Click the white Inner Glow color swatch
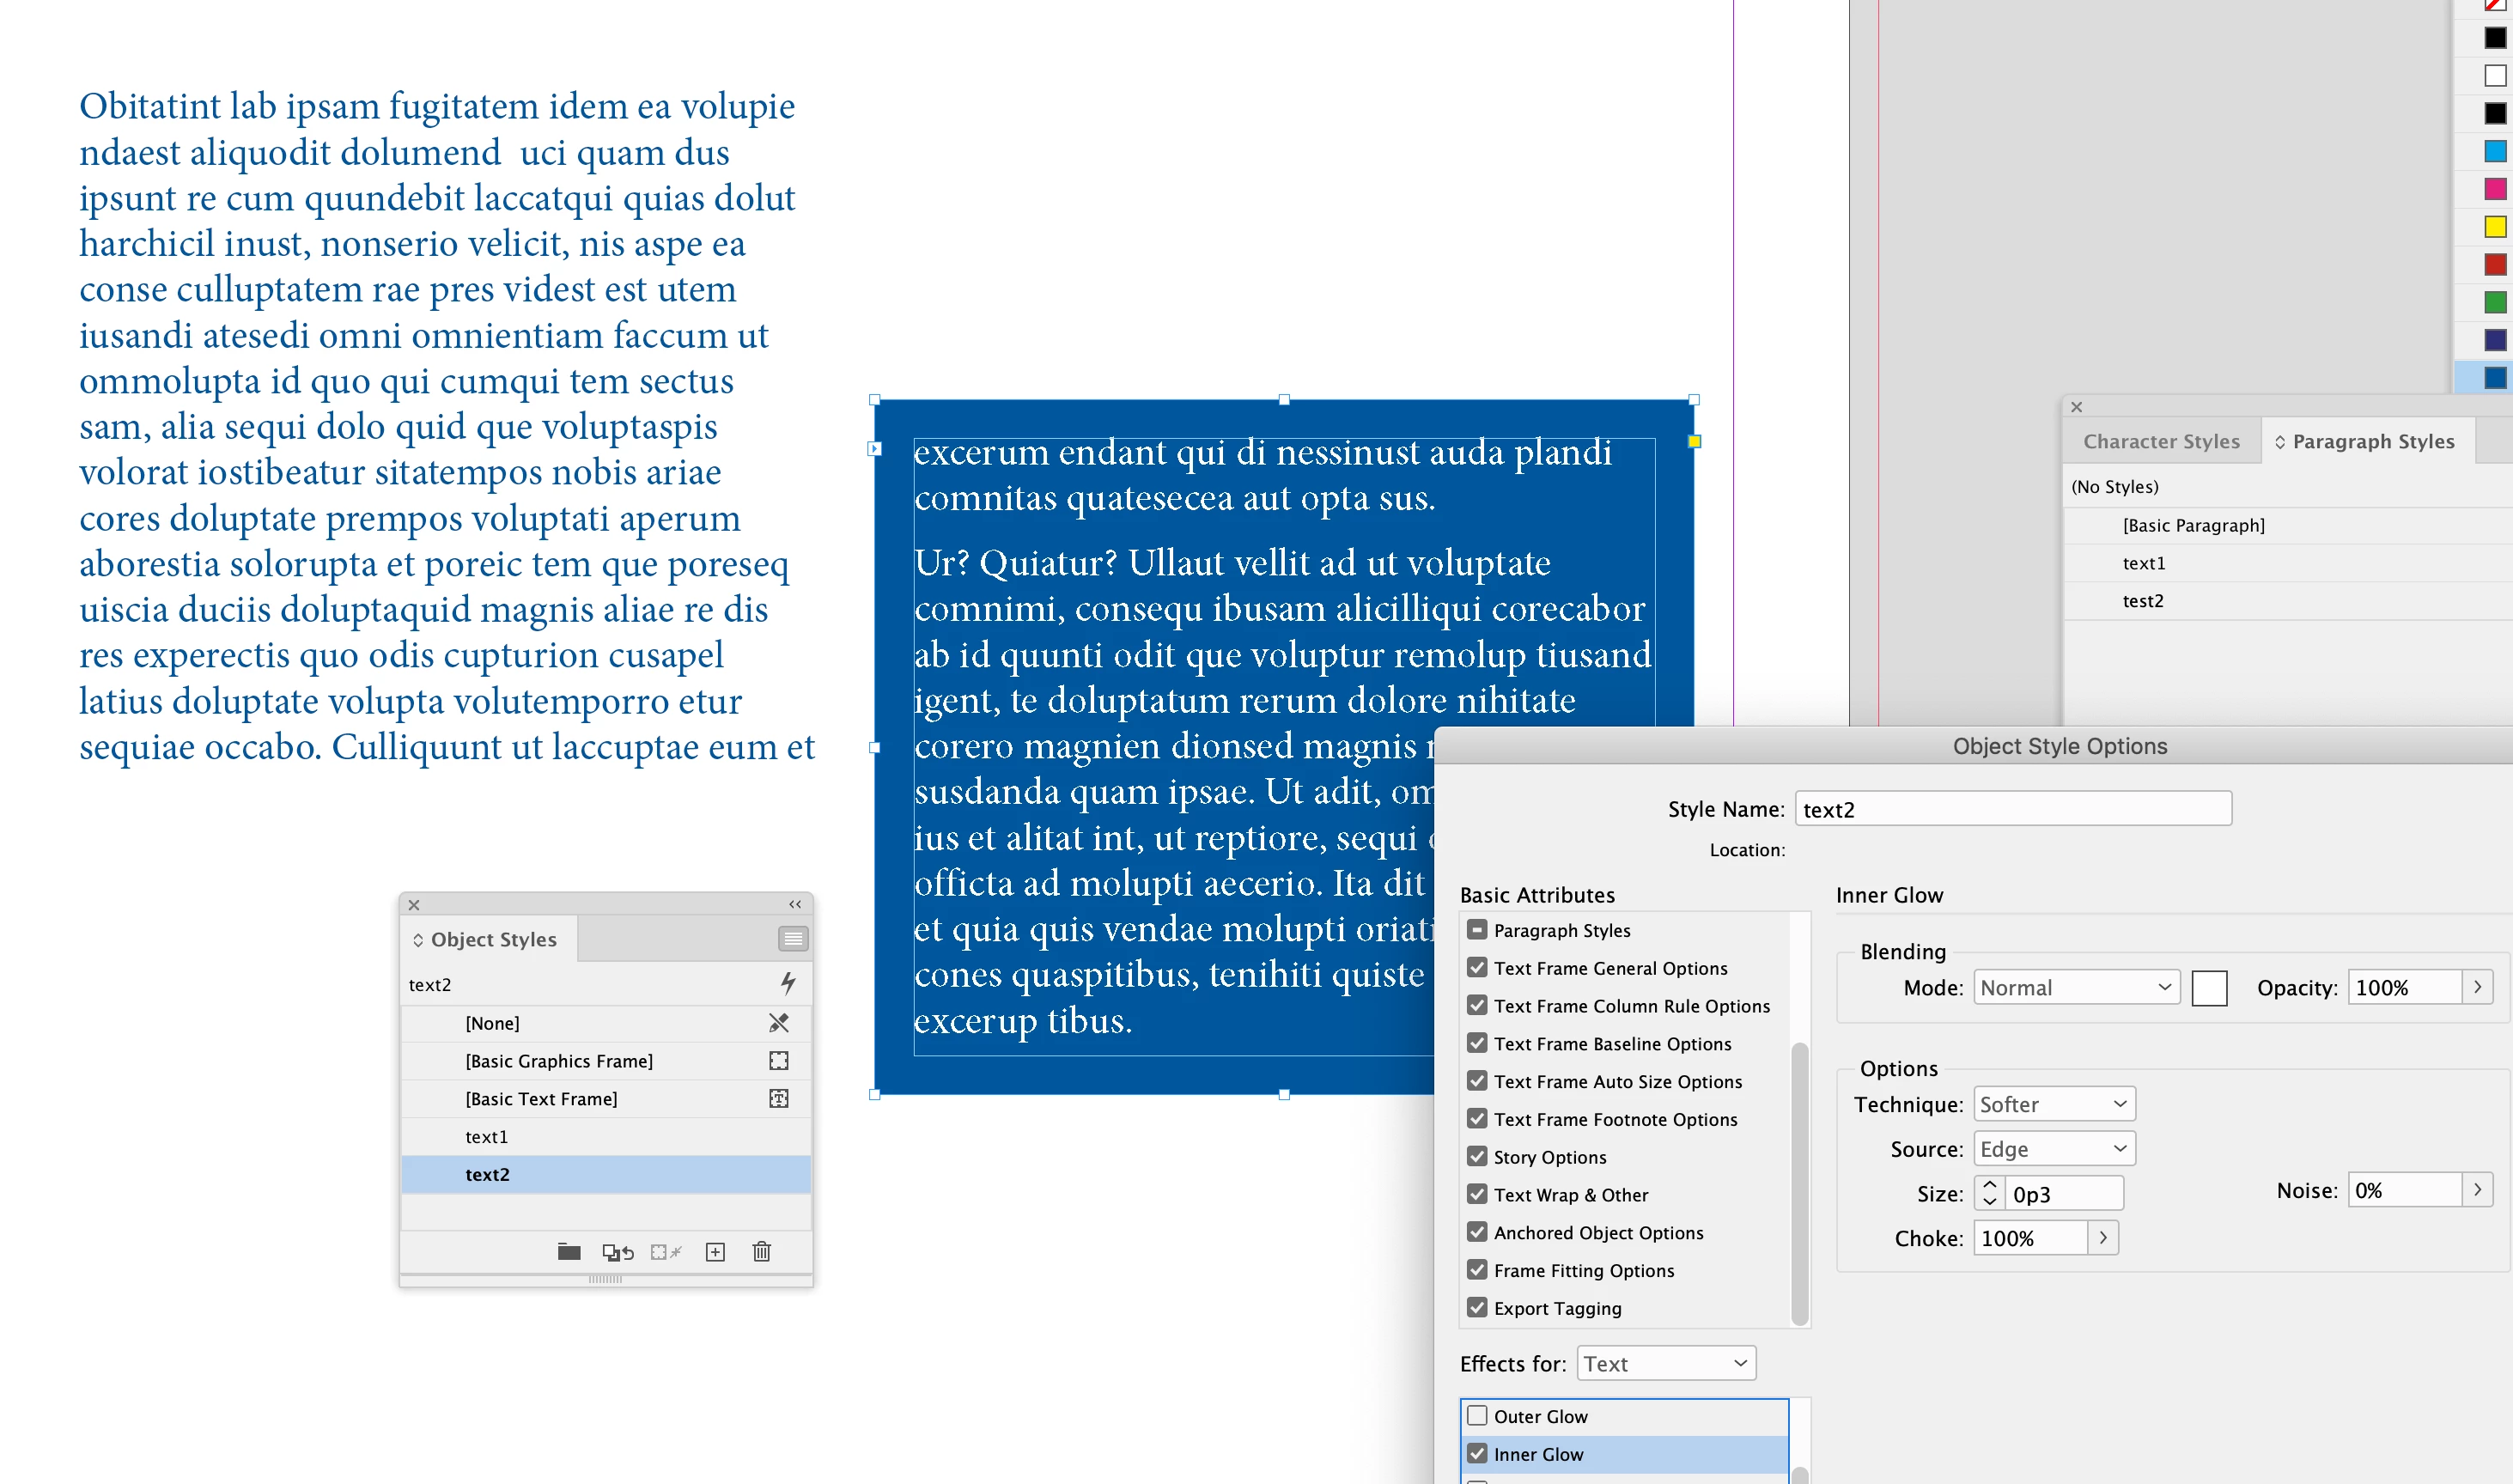 (2208, 988)
